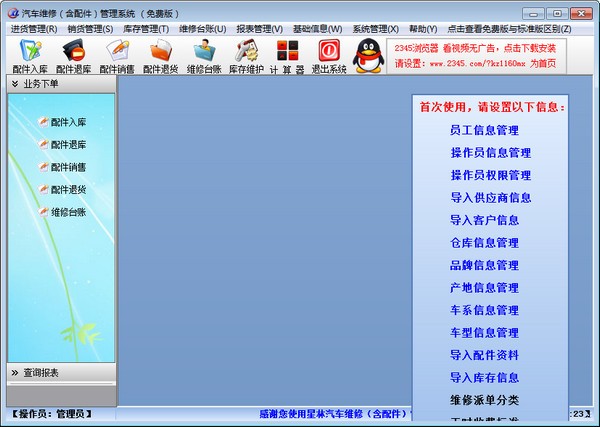The image size is (600, 427).
Task: Open 报表管理(V) menu
Action: pos(259,29)
